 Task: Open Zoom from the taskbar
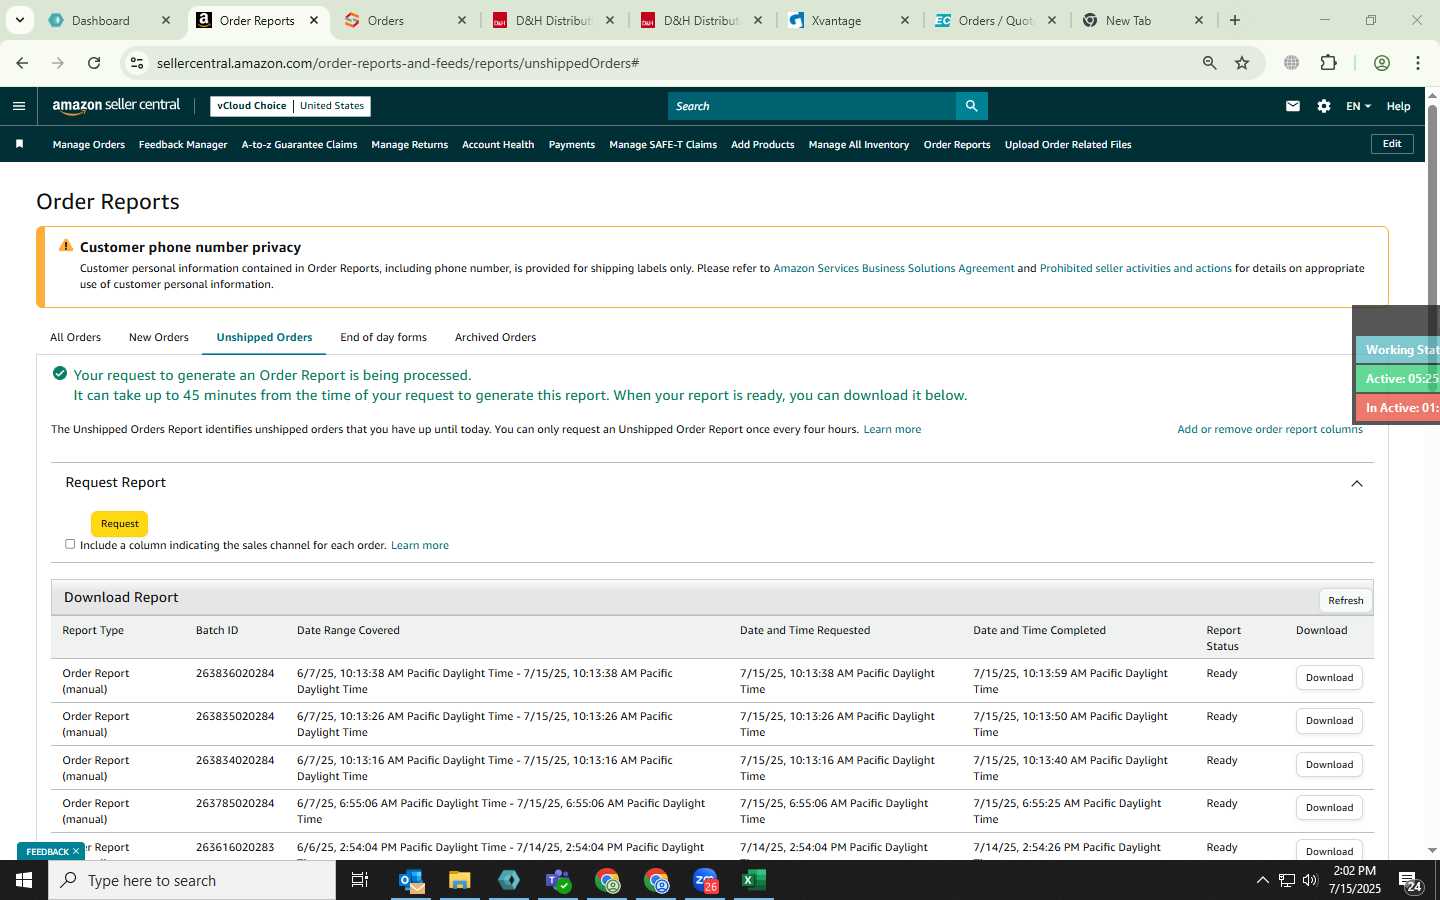click(x=705, y=880)
